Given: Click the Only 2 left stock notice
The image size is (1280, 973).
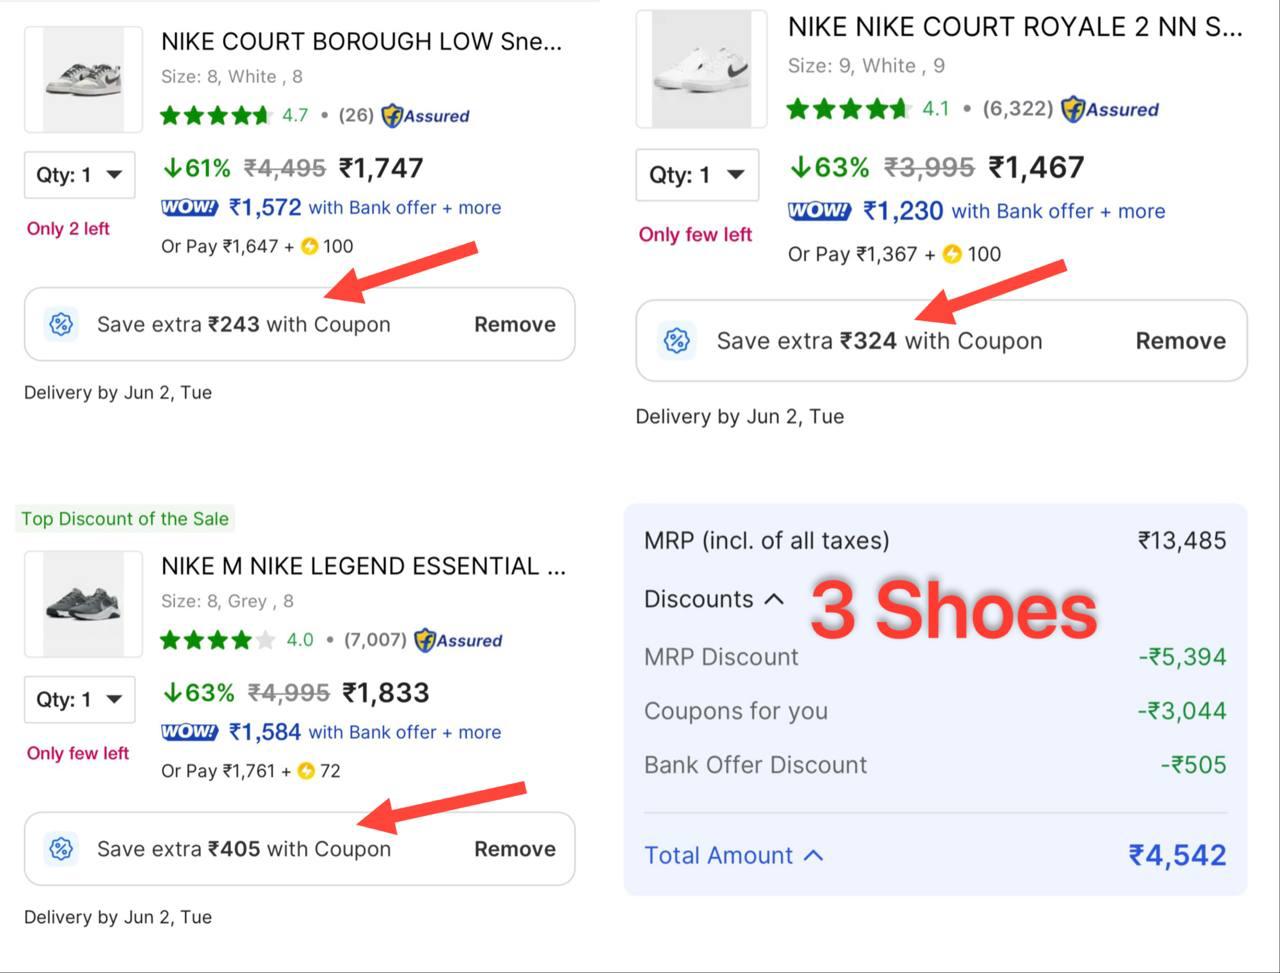Looking at the screenshot, I should click(68, 228).
